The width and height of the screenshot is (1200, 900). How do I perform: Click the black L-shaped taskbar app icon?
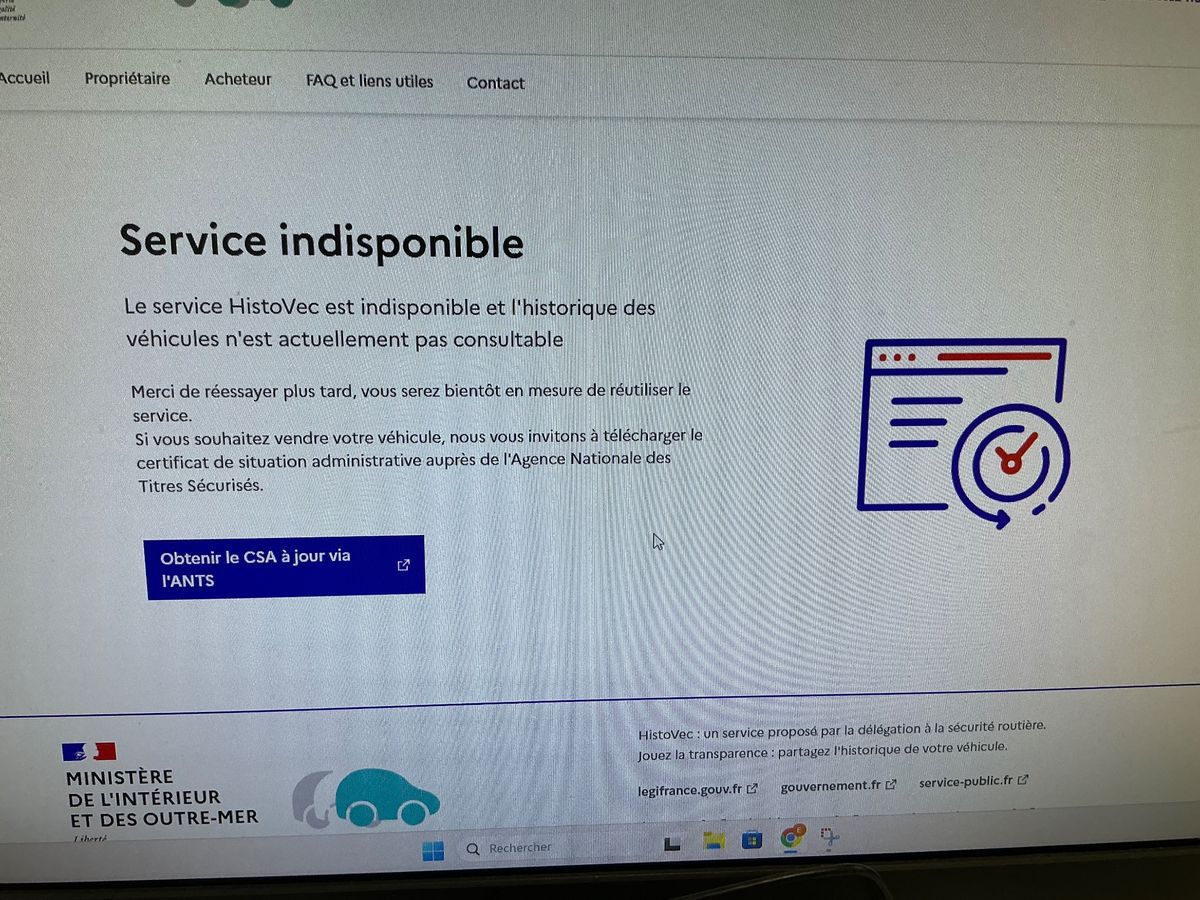(673, 843)
